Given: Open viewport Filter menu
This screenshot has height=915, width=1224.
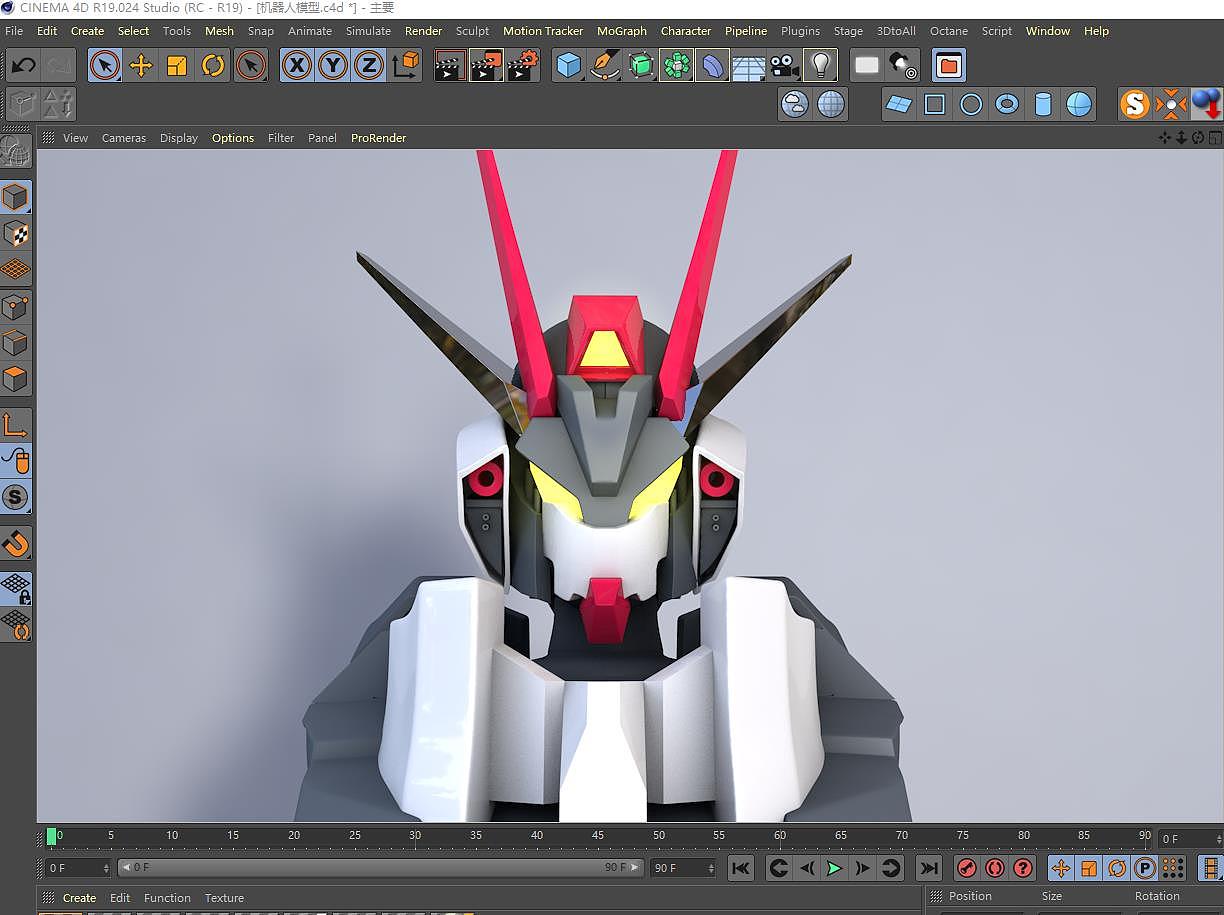Looking at the screenshot, I should click(x=281, y=138).
